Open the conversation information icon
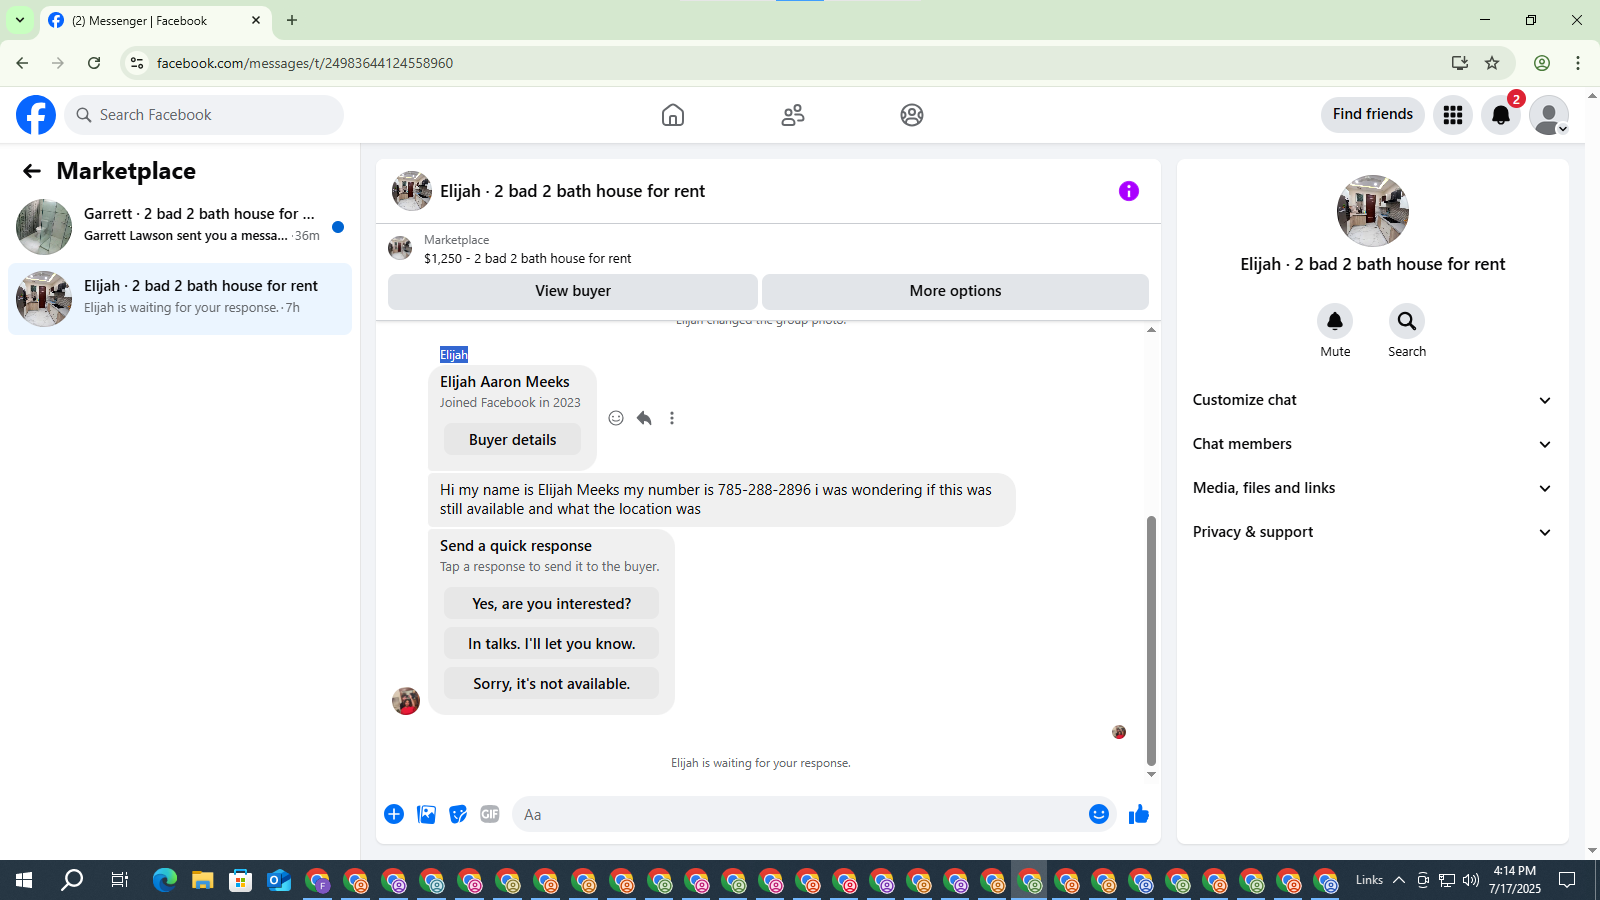Screen dimensions: 1600x900 pos(1129,191)
